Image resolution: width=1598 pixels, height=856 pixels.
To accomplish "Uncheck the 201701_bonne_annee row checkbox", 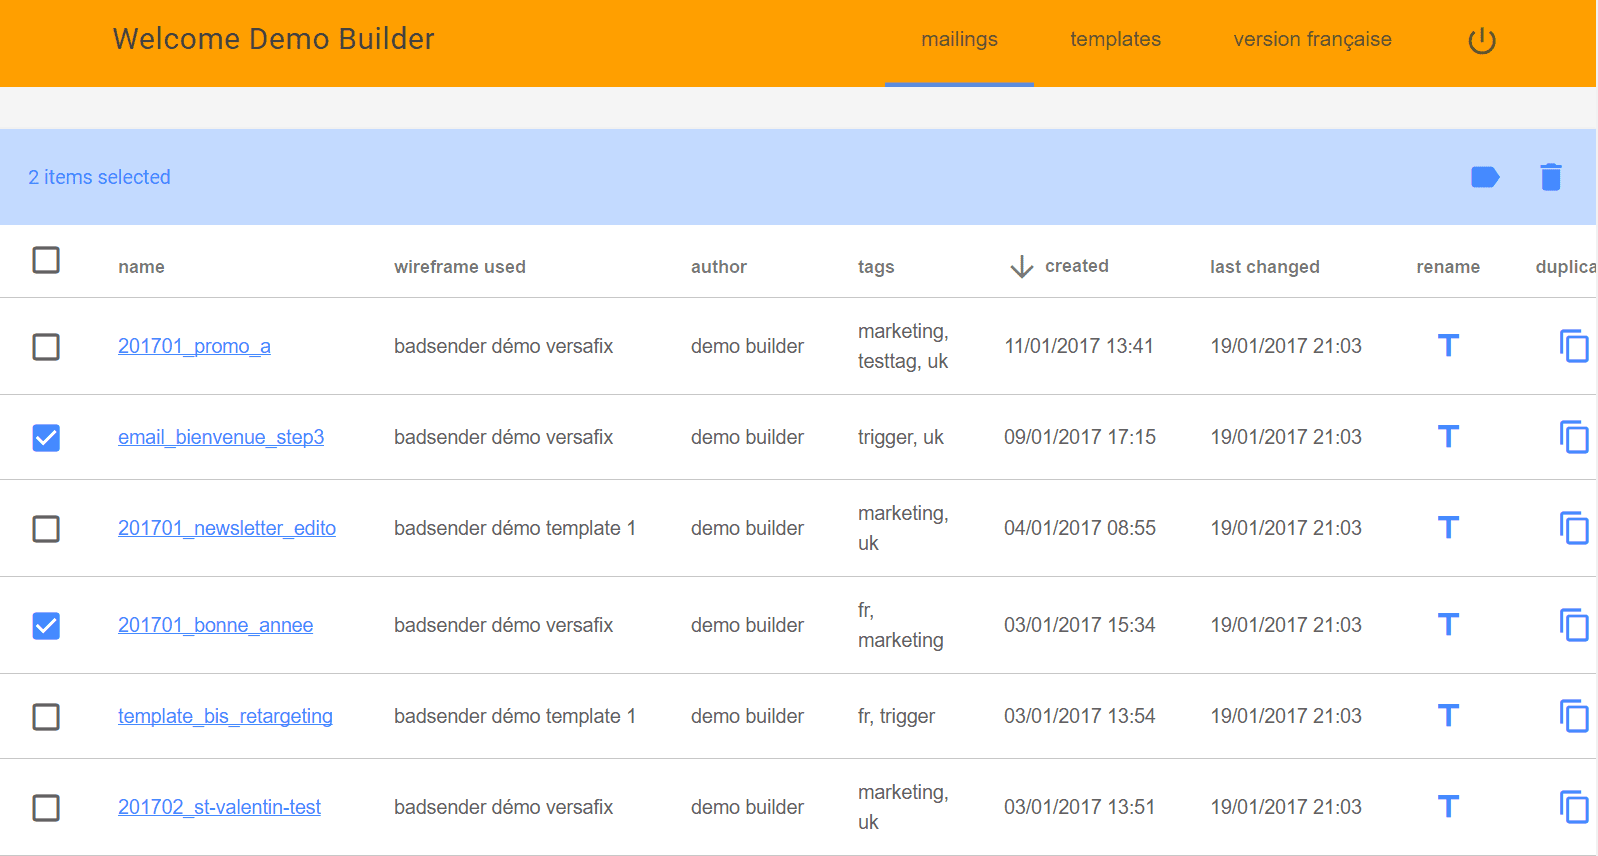I will 46,626.
